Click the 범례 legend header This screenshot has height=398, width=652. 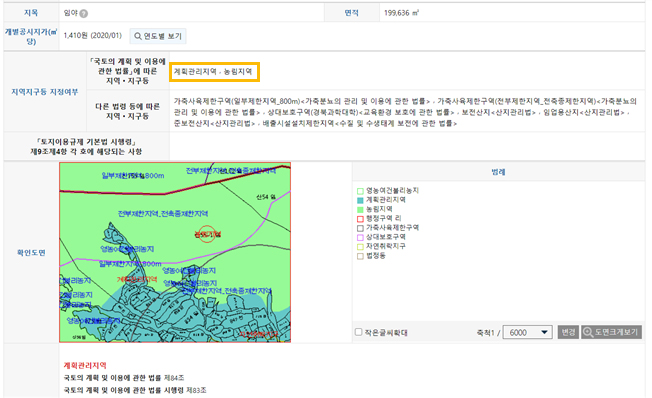[498, 172]
